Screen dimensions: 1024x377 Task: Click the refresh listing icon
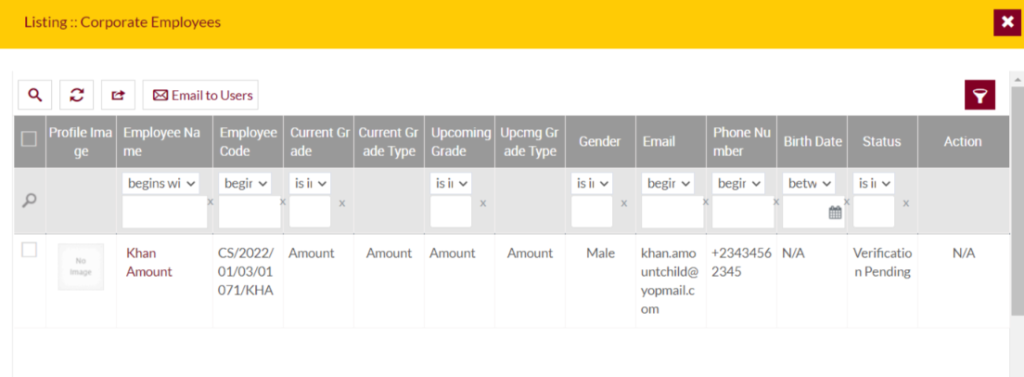[x=76, y=95]
